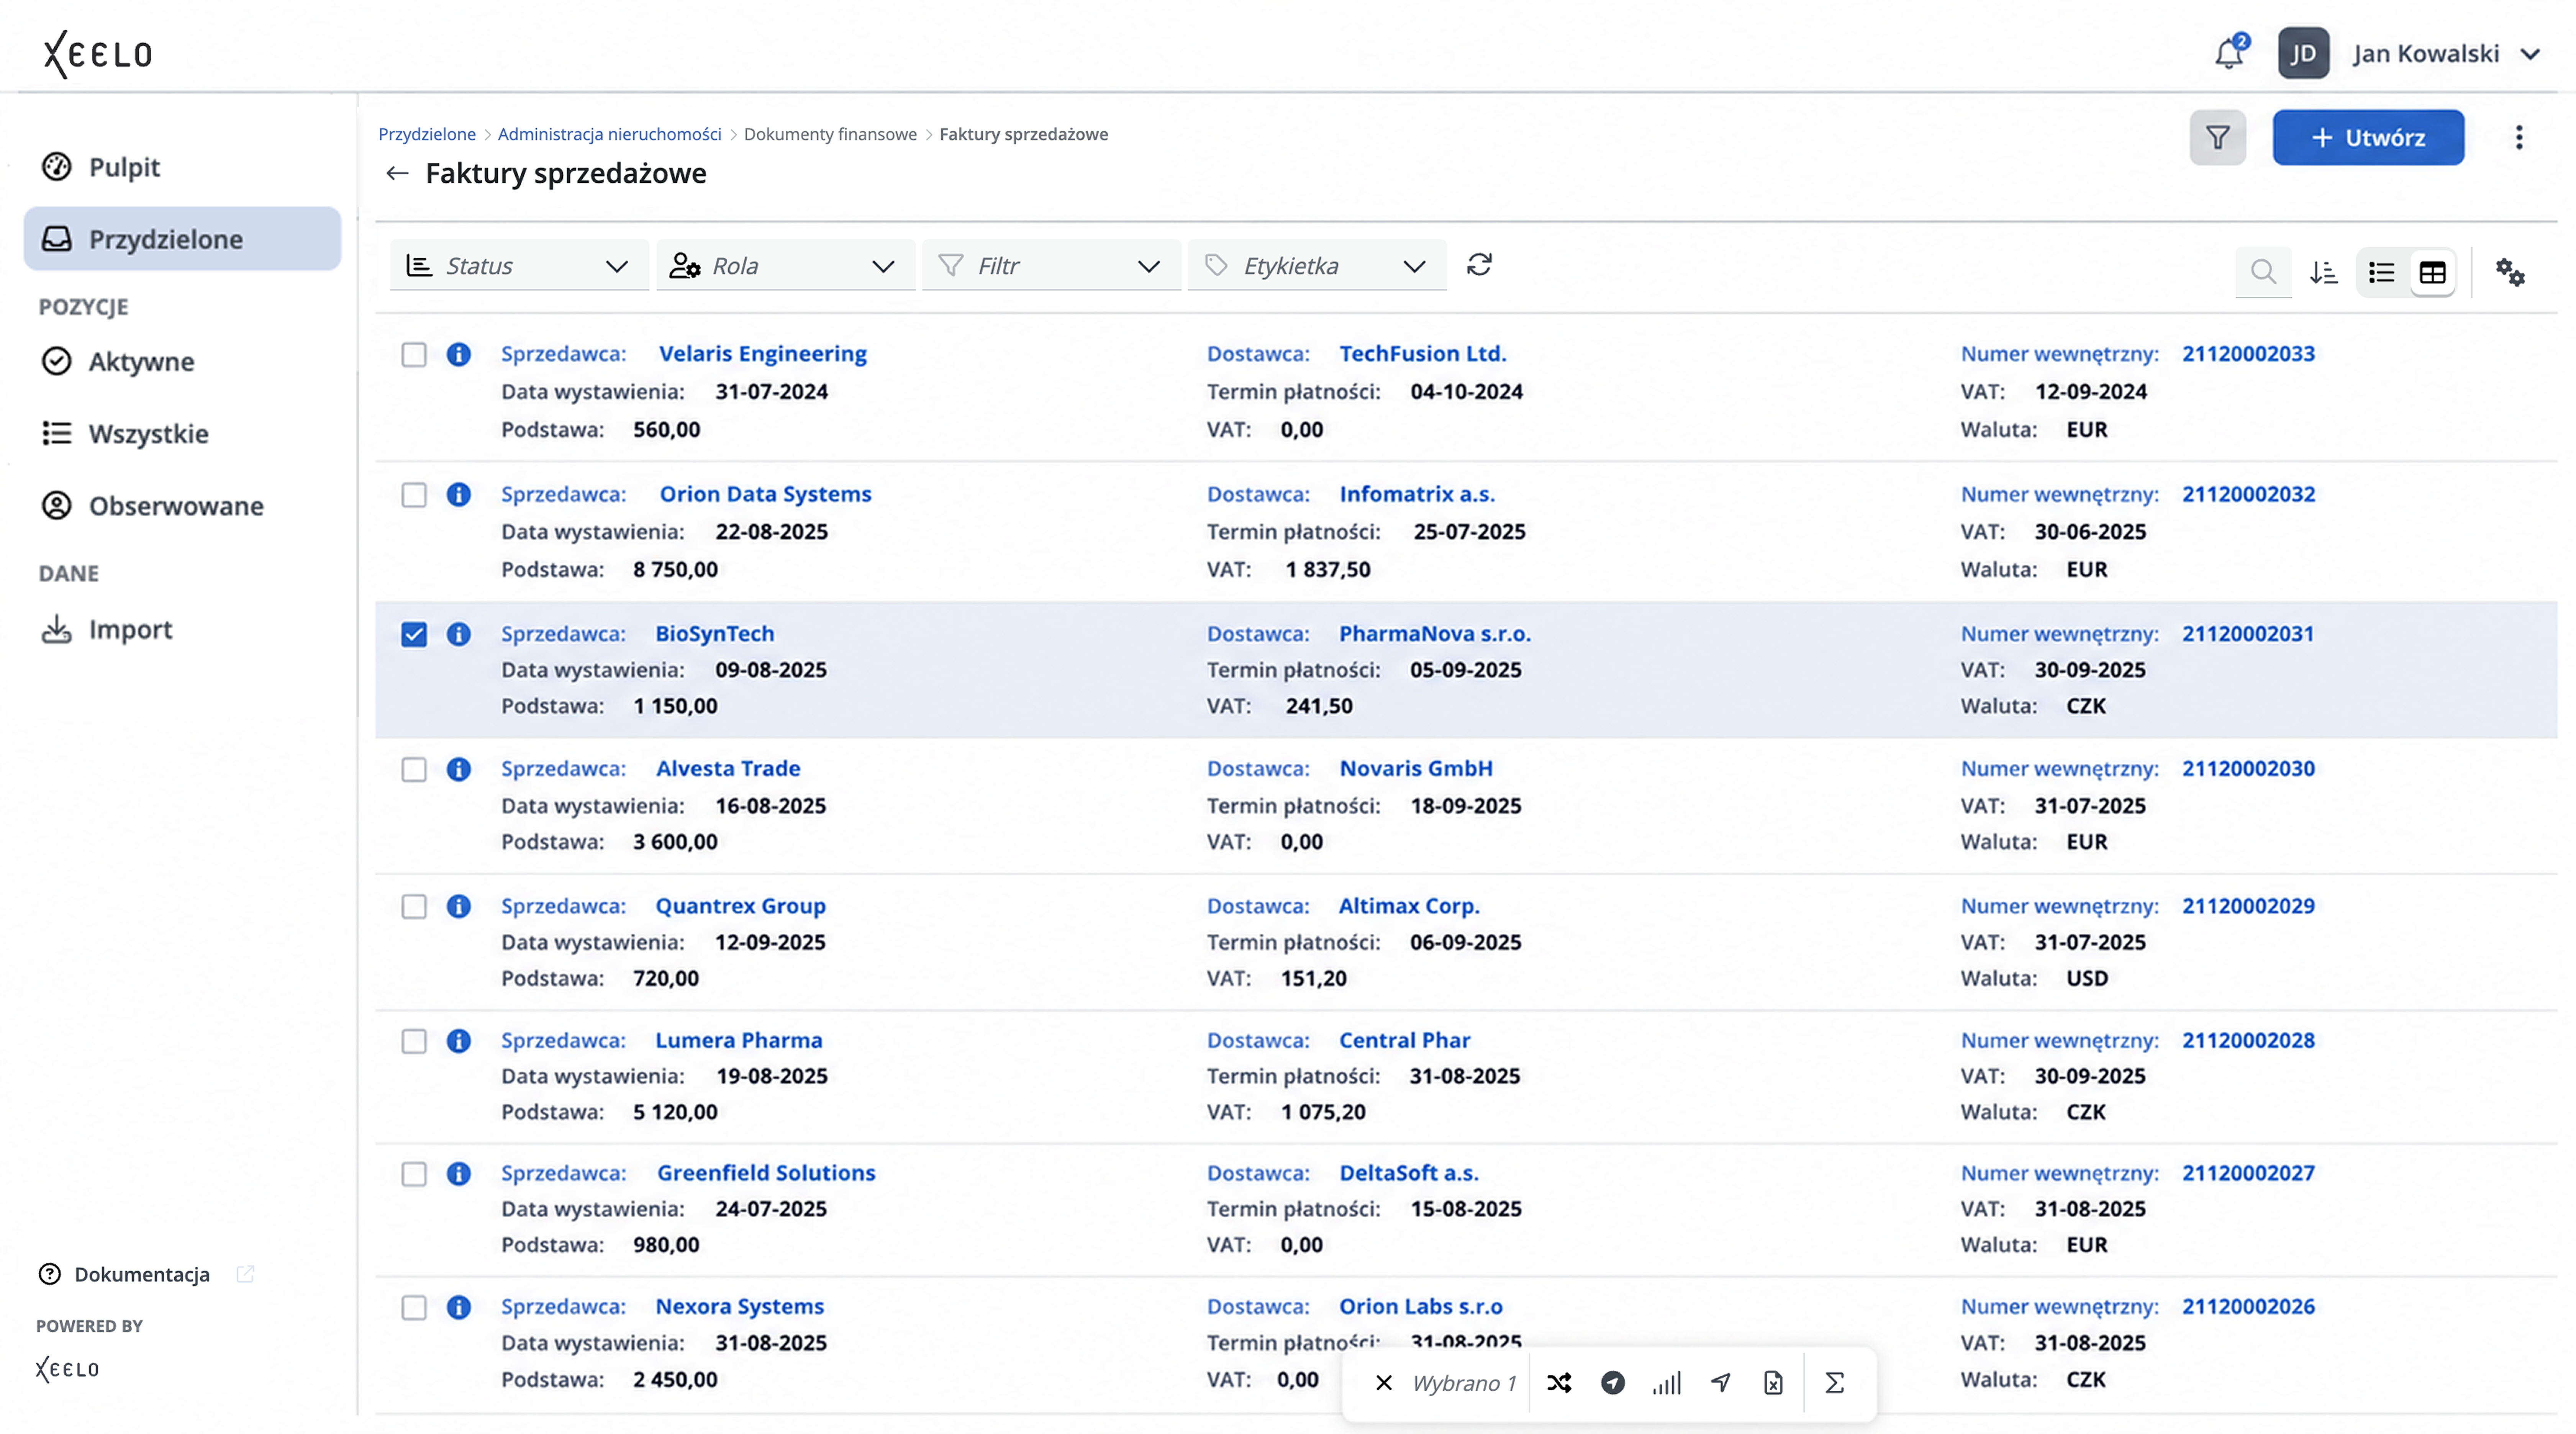Select the Greenfield Solutions invoice checkbox
The width and height of the screenshot is (2576, 1434).
coord(414,1174)
